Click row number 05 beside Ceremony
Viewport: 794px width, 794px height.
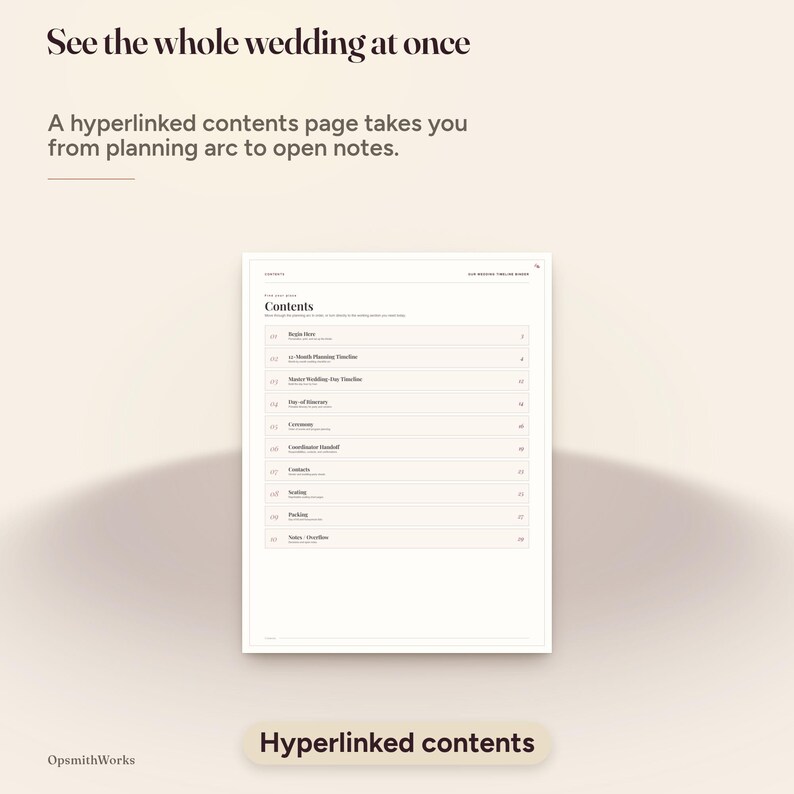[274, 426]
